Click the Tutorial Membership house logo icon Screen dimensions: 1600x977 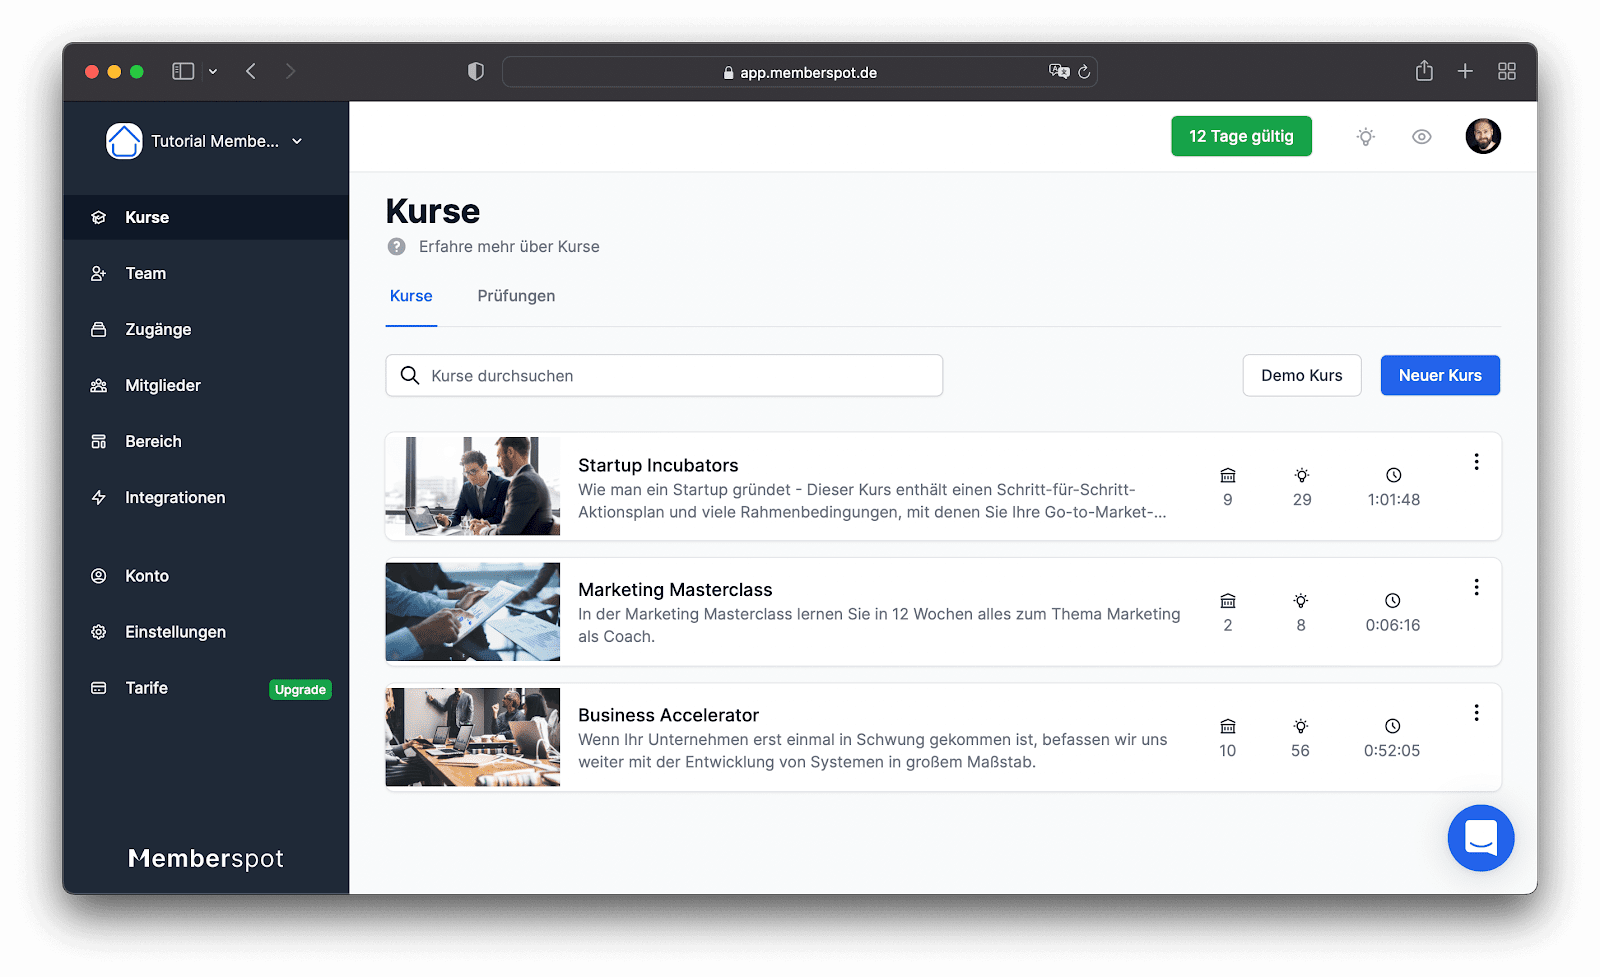click(x=124, y=141)
